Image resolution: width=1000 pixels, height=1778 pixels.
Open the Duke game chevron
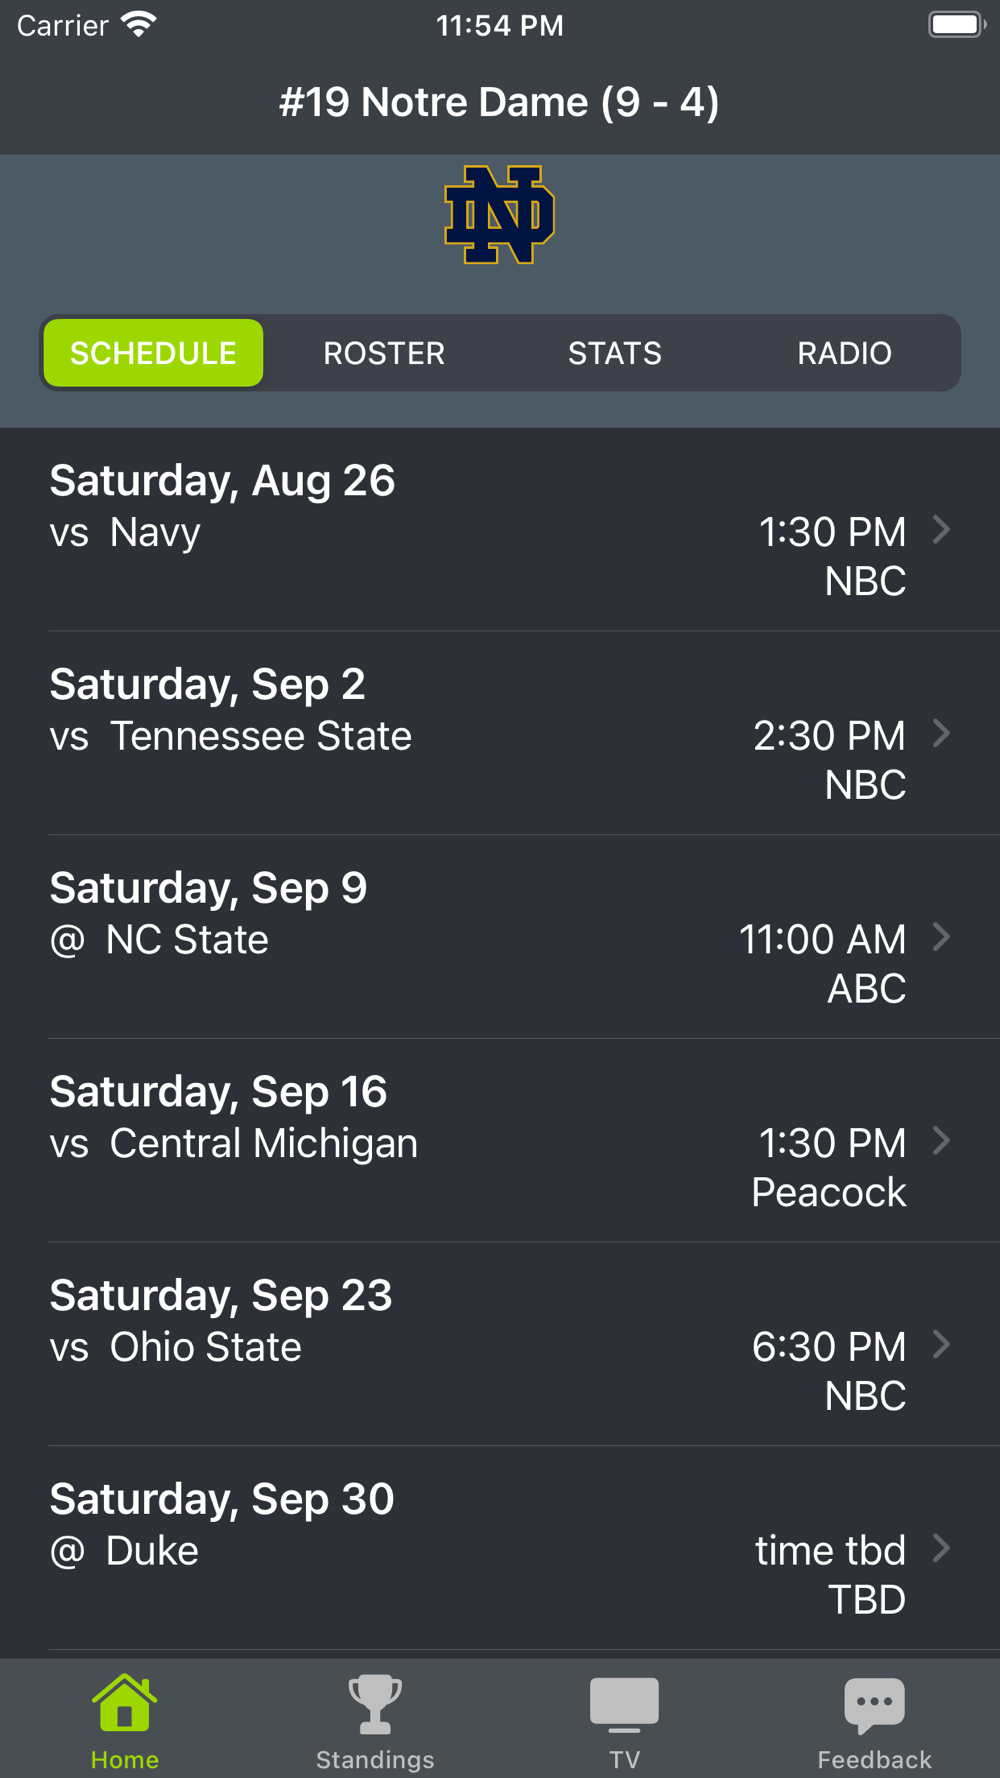click(941, 1549)
